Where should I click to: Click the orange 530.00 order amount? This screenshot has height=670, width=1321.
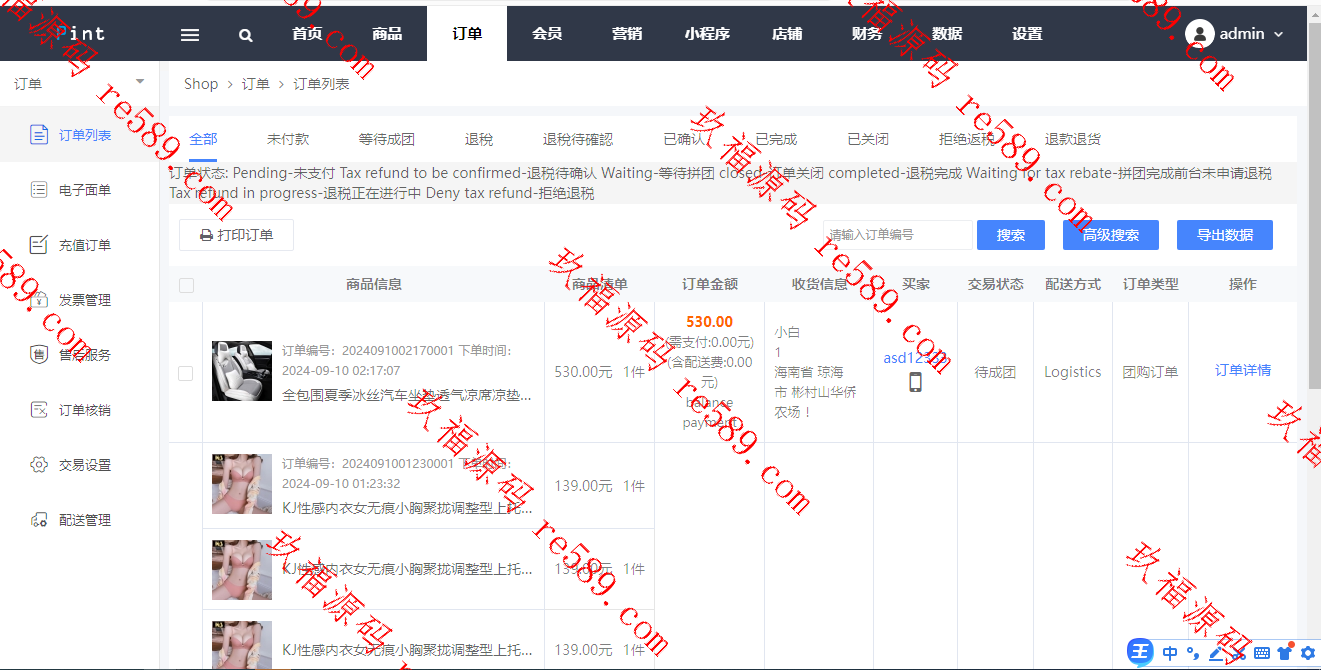click(710, 322)
